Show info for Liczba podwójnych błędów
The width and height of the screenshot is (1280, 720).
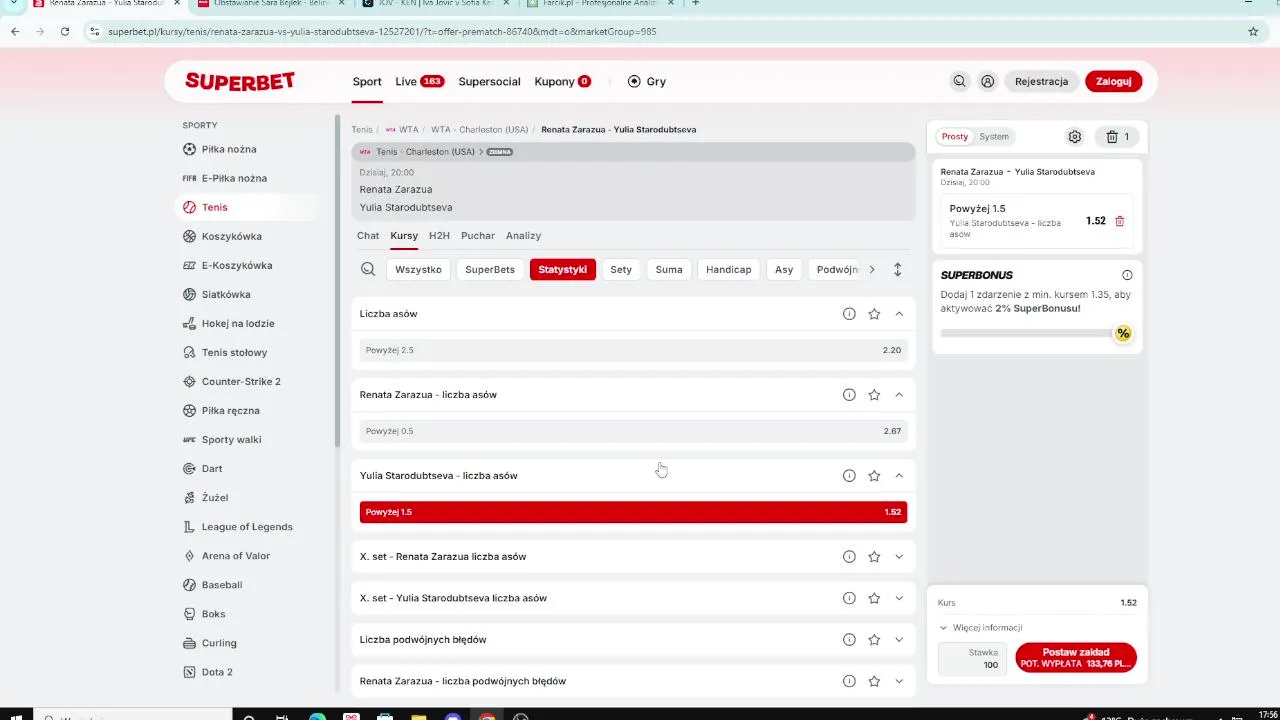[x=849, y=640]
